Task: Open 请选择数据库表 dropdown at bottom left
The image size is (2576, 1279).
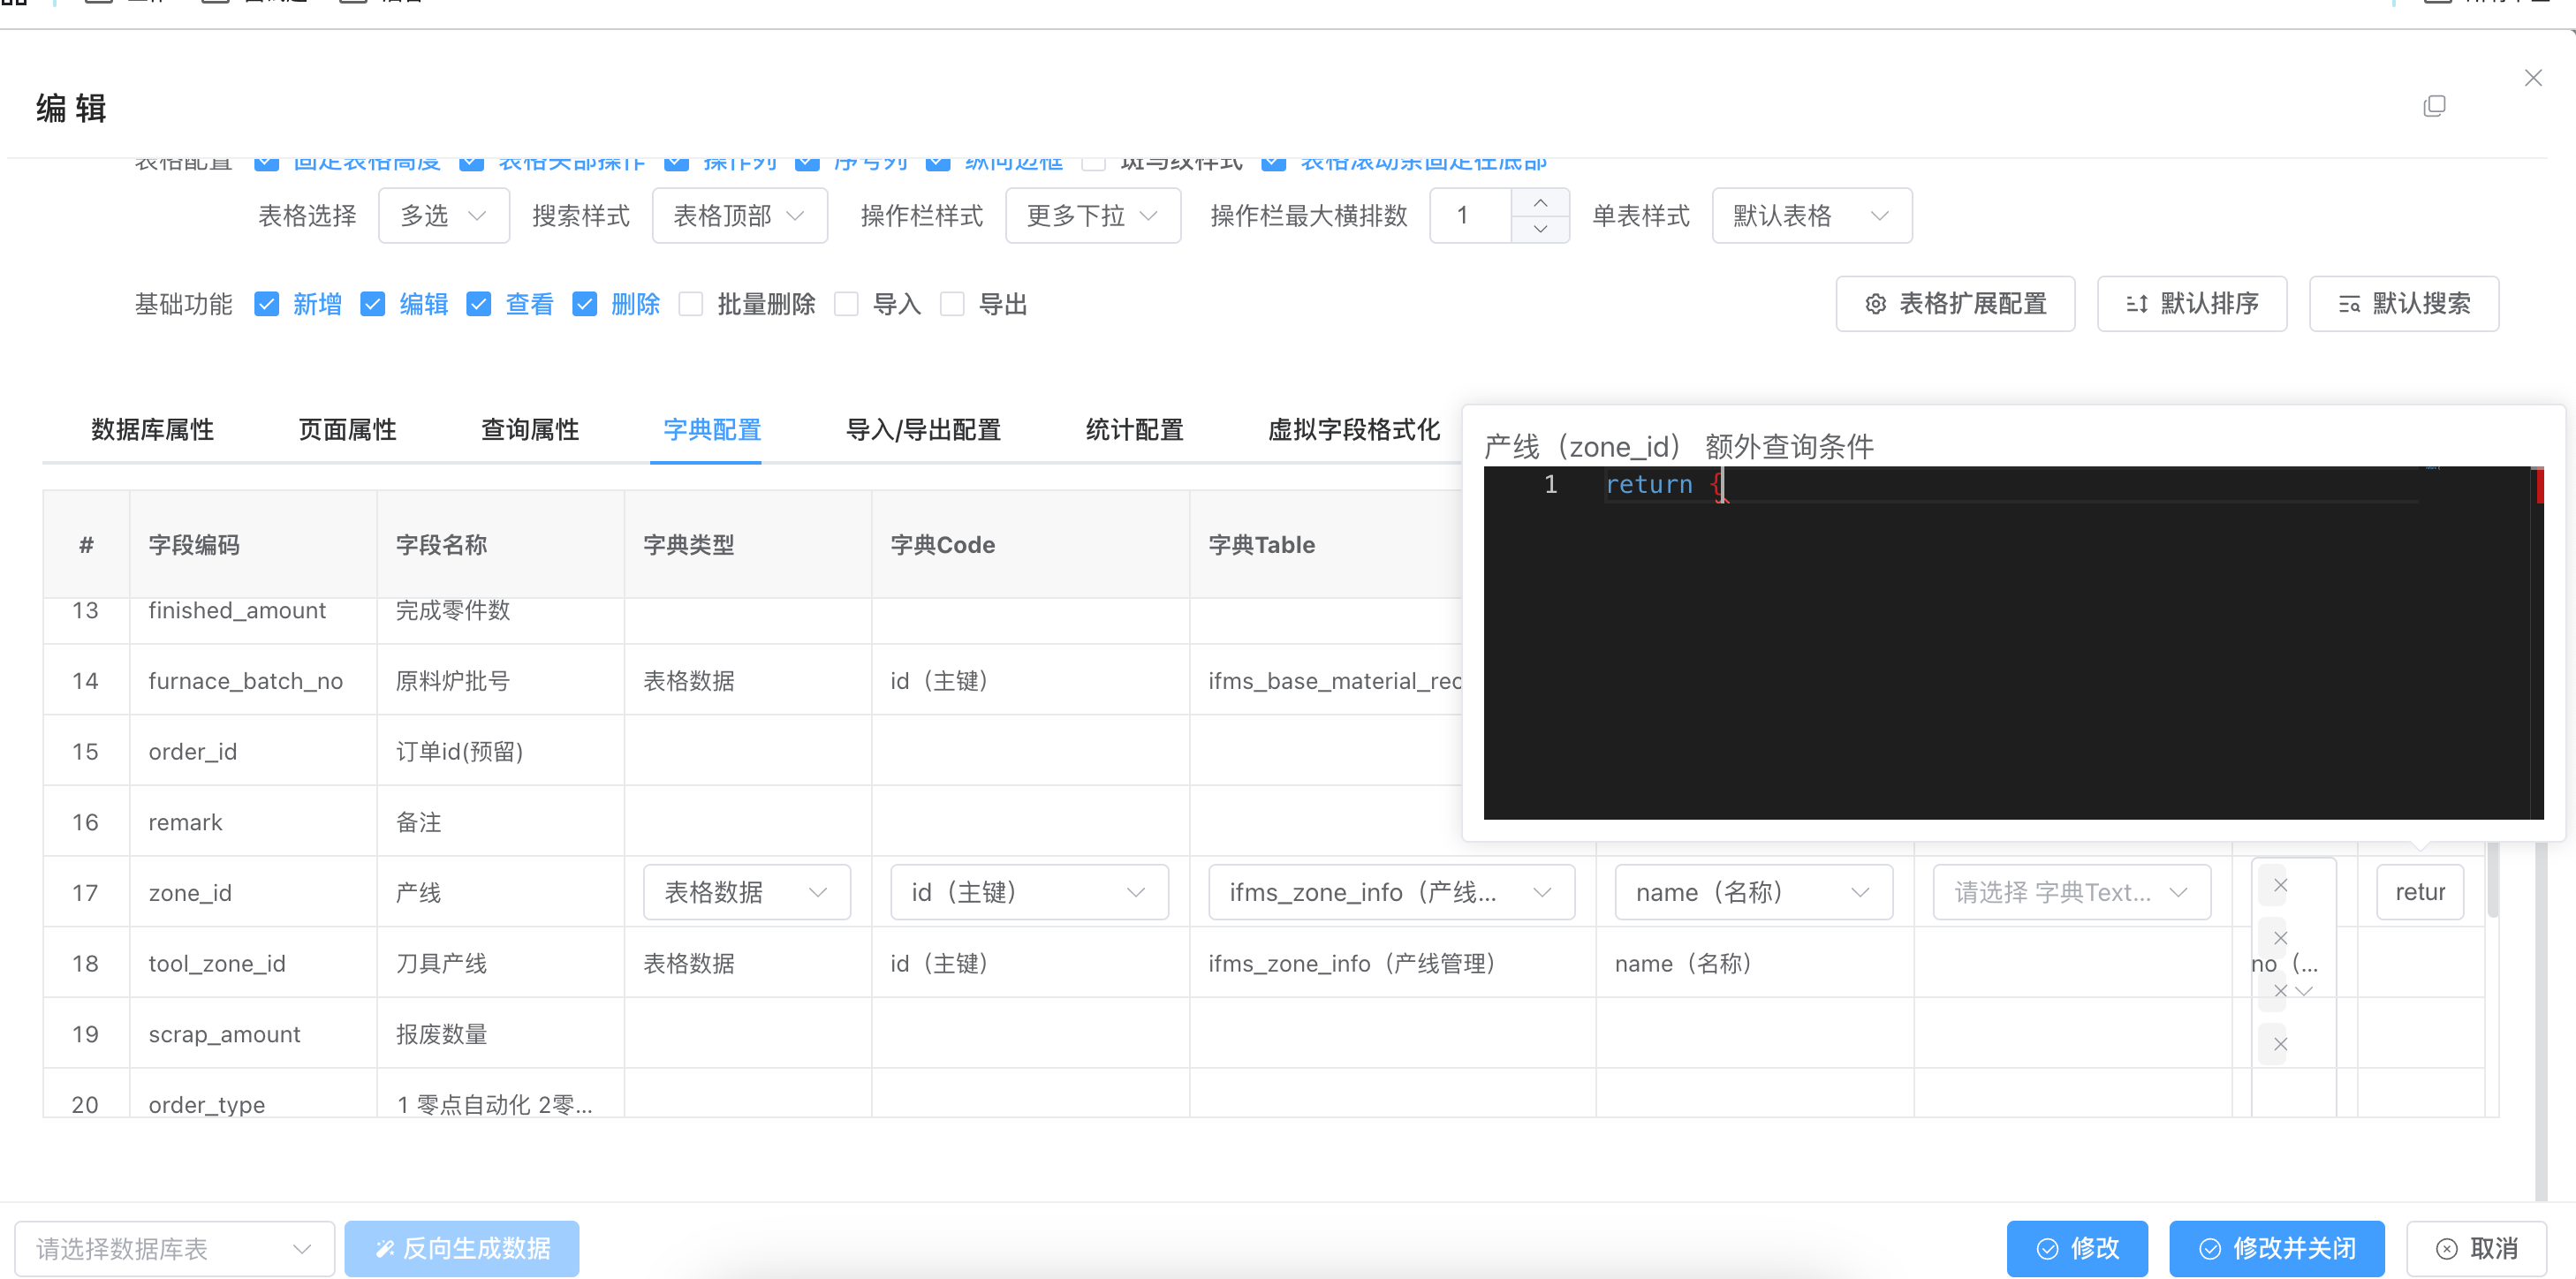Action: [x=174, y=1248]
